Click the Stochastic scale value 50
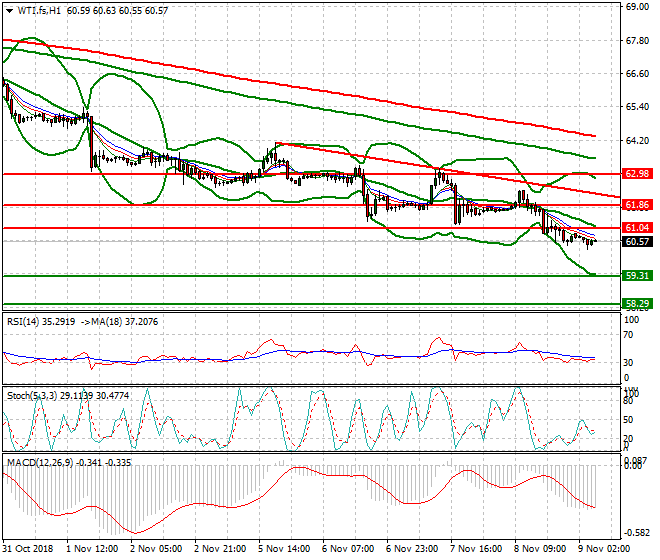The height and width of the screenshot is (560, 660). coord(628,420)
